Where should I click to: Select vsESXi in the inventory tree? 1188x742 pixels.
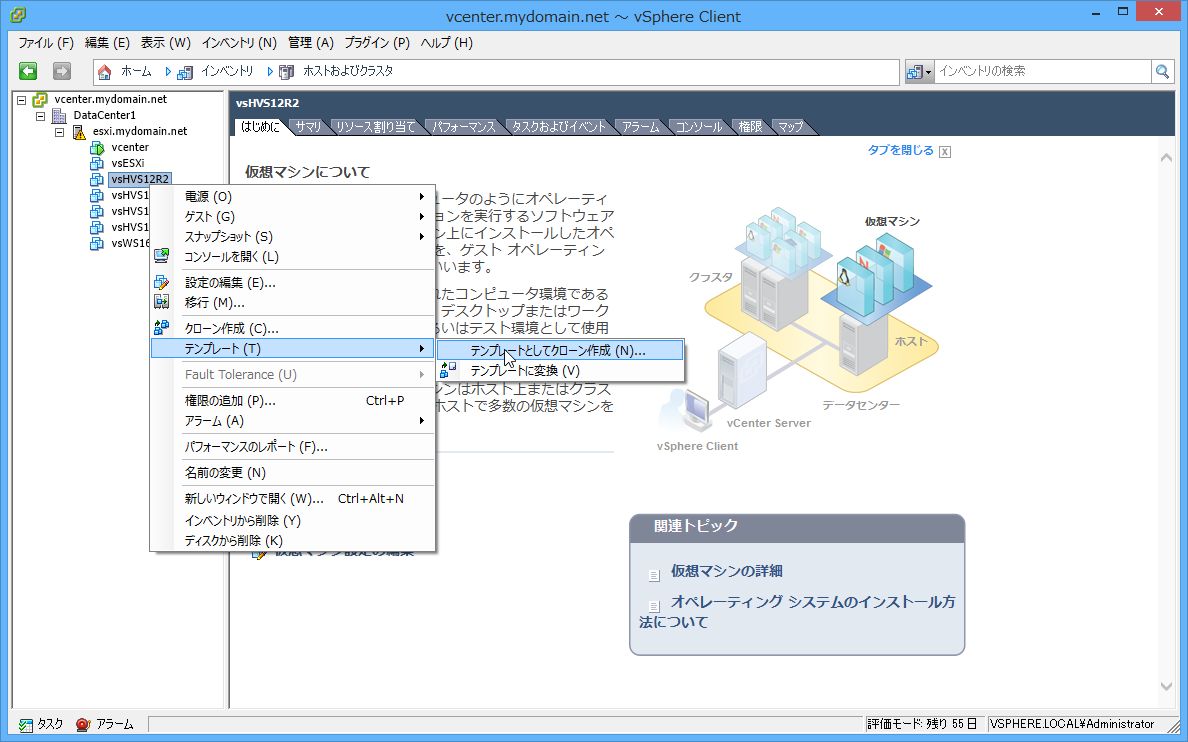(x=127, y=163)
